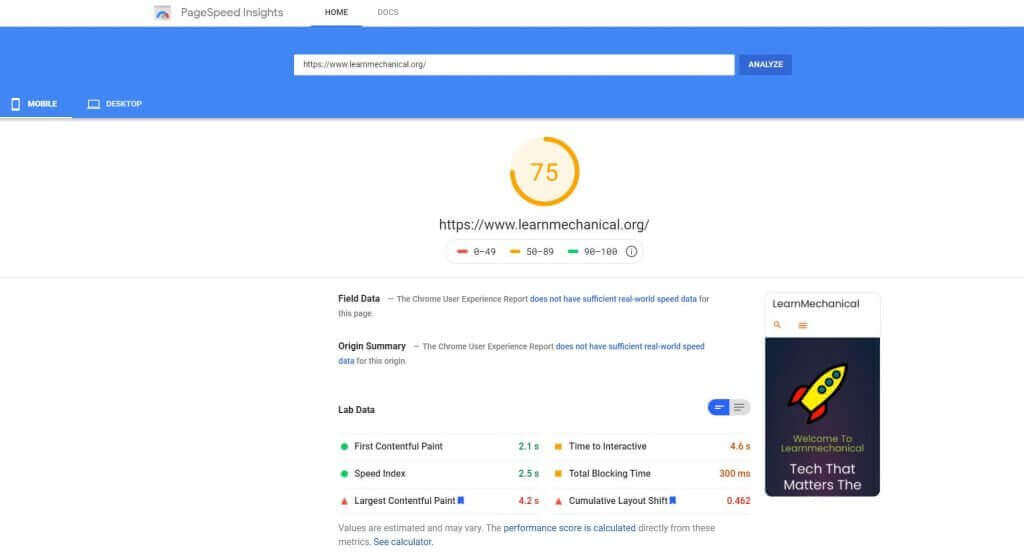
Task: Click the ANALYZE button
Action: 765,65
